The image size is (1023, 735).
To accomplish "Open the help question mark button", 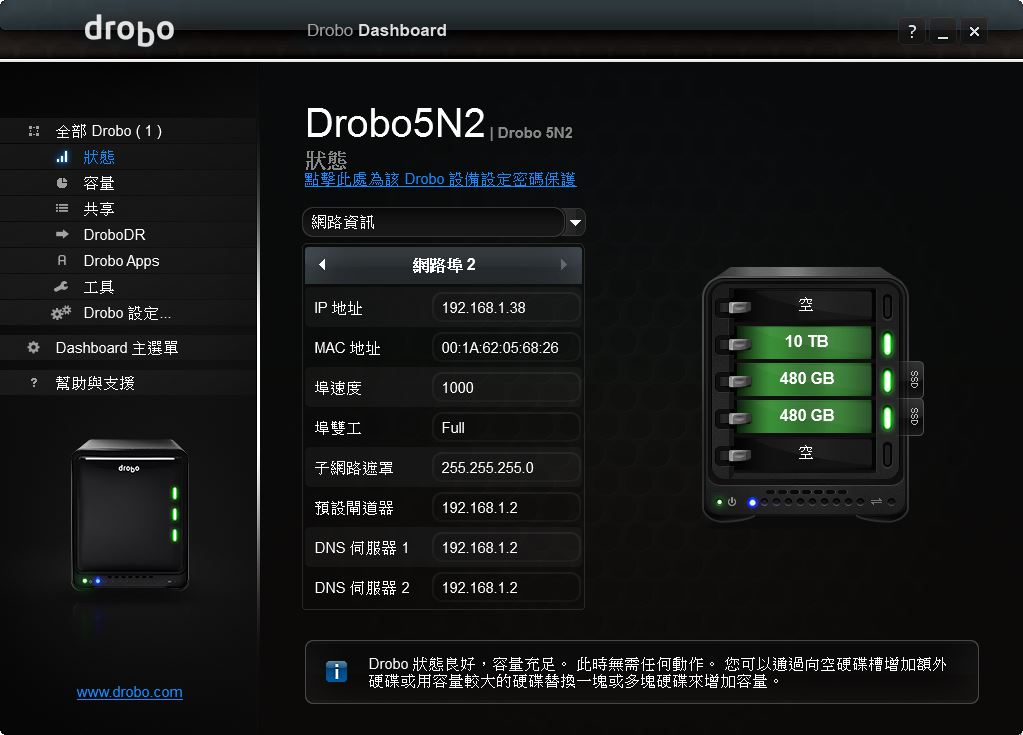I will click(x=911, y=32).
